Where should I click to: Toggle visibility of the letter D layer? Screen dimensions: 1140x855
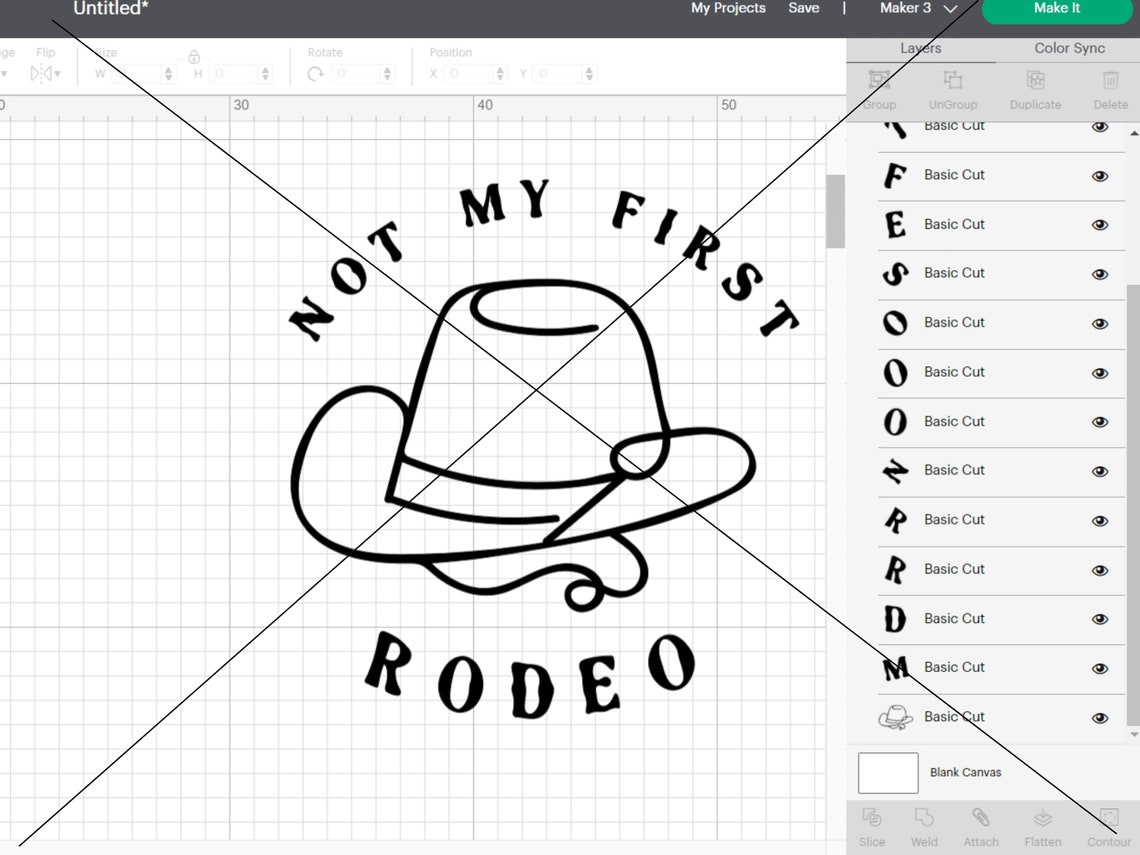1100,618
